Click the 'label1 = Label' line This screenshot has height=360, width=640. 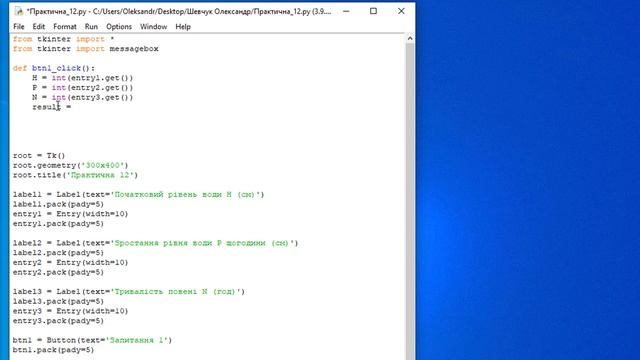click(139, 195)
